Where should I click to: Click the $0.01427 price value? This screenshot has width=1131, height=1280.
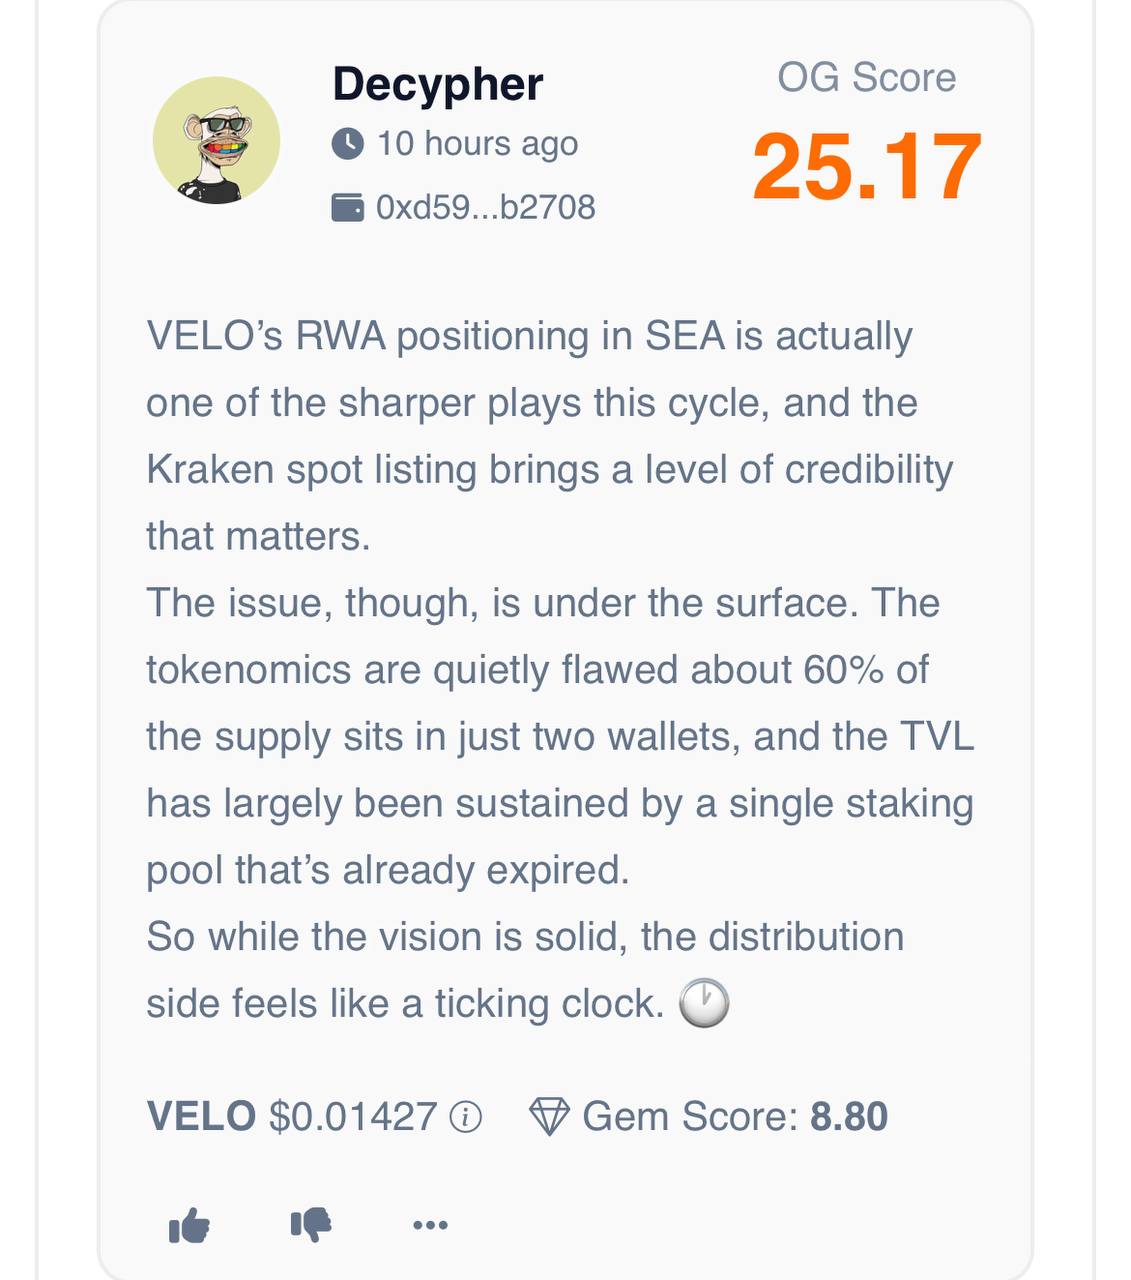pos(352,1116)
